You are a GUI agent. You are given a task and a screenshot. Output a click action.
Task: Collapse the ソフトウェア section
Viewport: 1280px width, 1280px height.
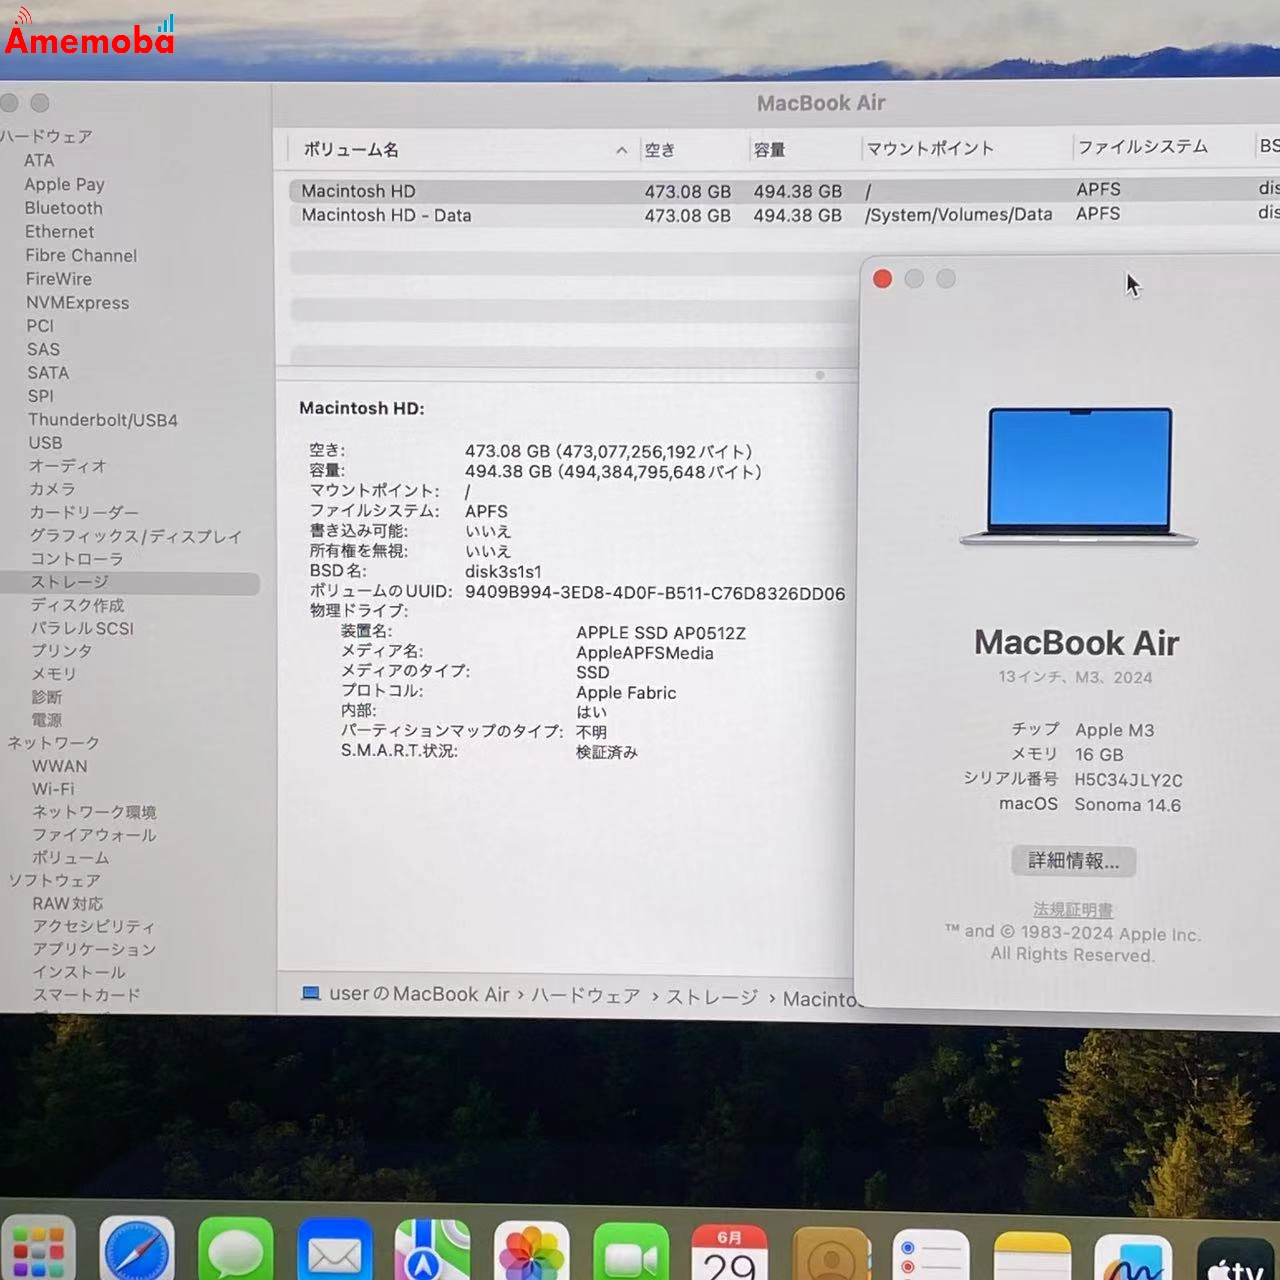[x=55, y=880]
